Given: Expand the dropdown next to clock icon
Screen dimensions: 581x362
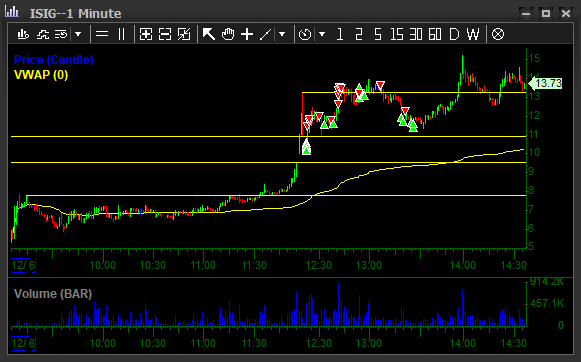Looking at the screenshot, I should click(x=322, y=34).
